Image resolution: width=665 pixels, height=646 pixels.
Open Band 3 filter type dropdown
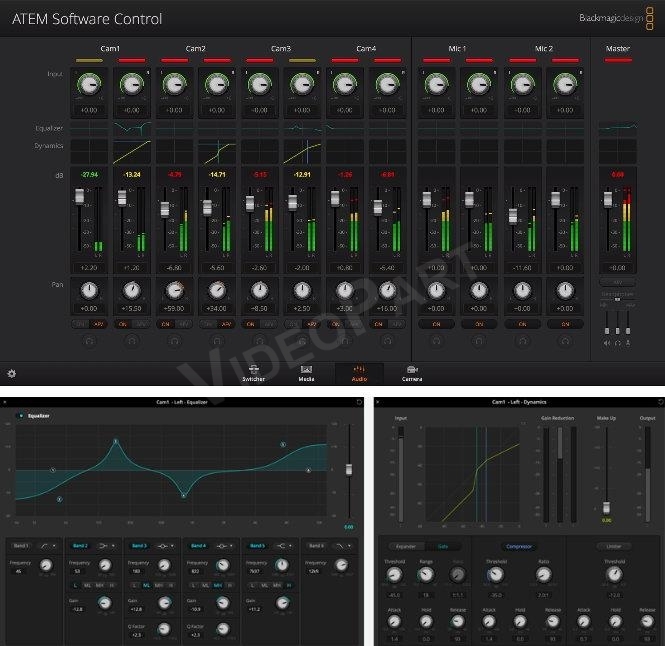(165, 546)
